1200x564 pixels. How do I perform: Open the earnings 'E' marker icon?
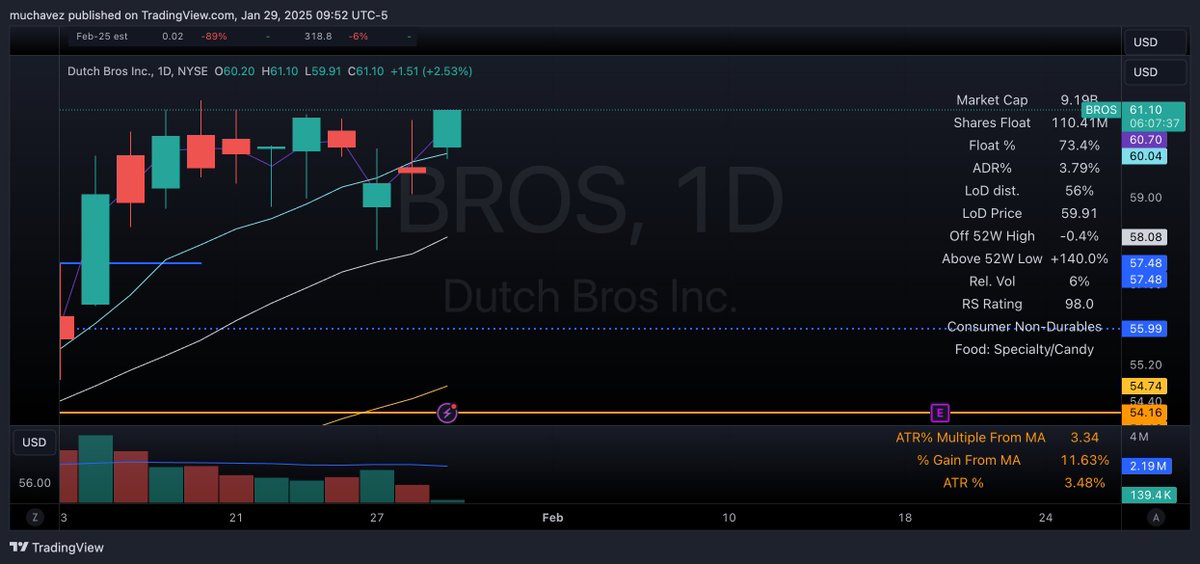click(939, 412)
